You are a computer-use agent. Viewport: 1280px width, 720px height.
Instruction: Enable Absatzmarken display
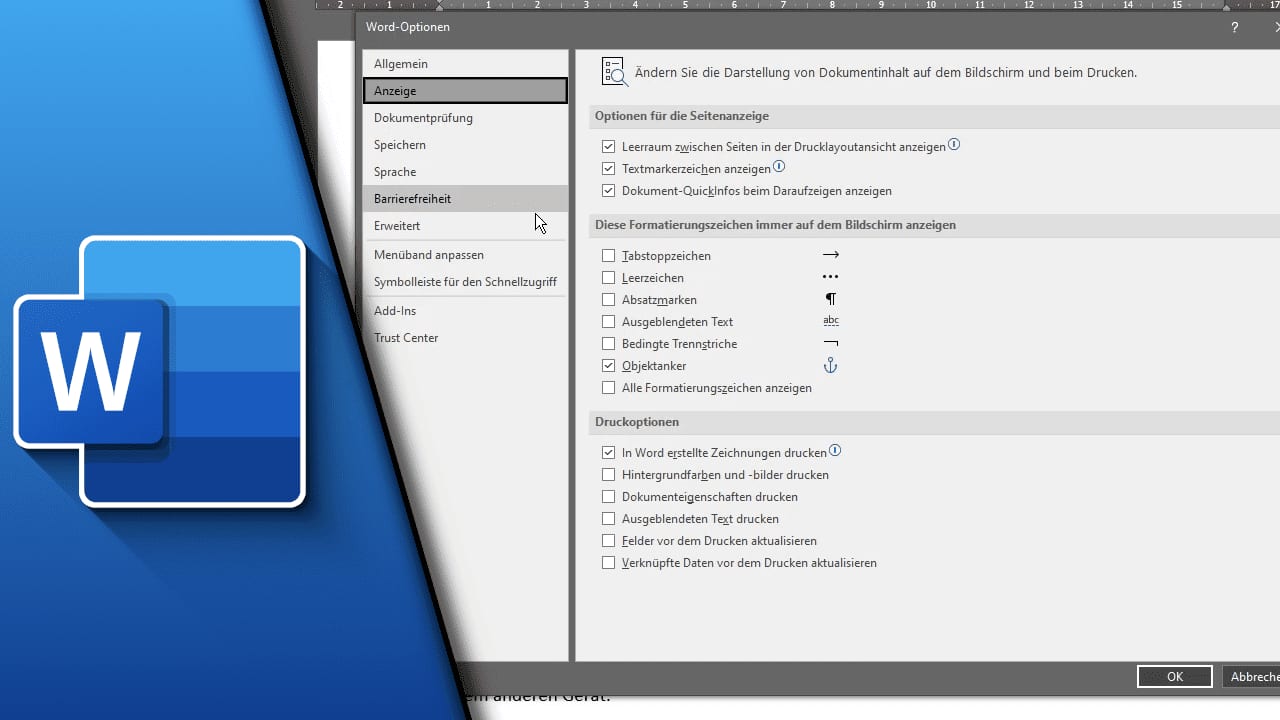pyautogui.click(x=609, y=300)
